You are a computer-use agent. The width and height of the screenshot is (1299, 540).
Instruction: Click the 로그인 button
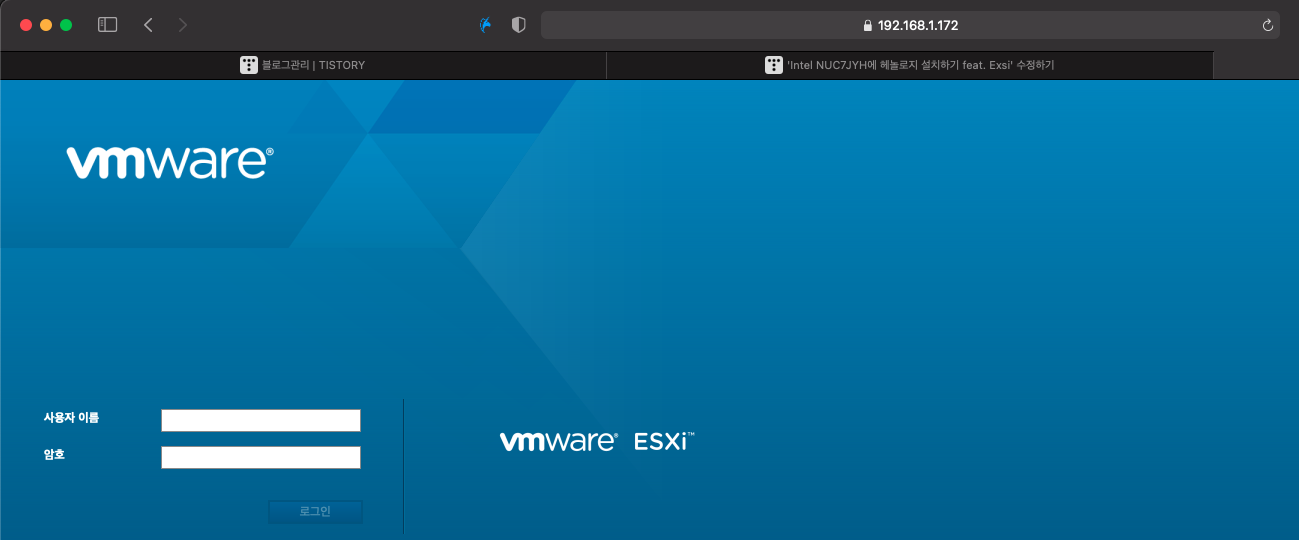pyautogui.click(x=315, y=512)
